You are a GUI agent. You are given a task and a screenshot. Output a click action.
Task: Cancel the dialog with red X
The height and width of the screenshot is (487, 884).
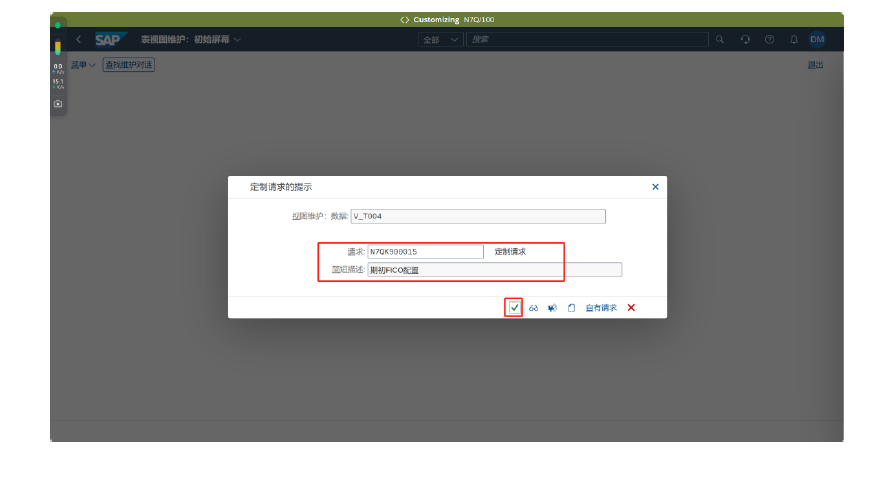[x=631, y=308]
